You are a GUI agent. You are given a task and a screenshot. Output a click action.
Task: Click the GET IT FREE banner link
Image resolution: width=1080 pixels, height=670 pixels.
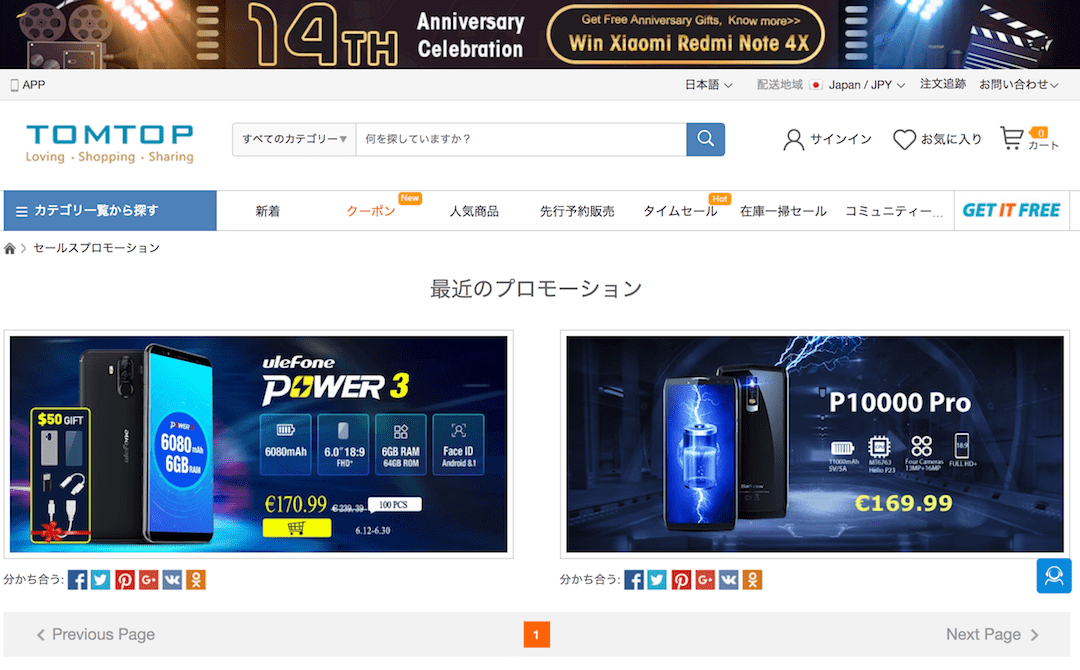point(1011,211)
